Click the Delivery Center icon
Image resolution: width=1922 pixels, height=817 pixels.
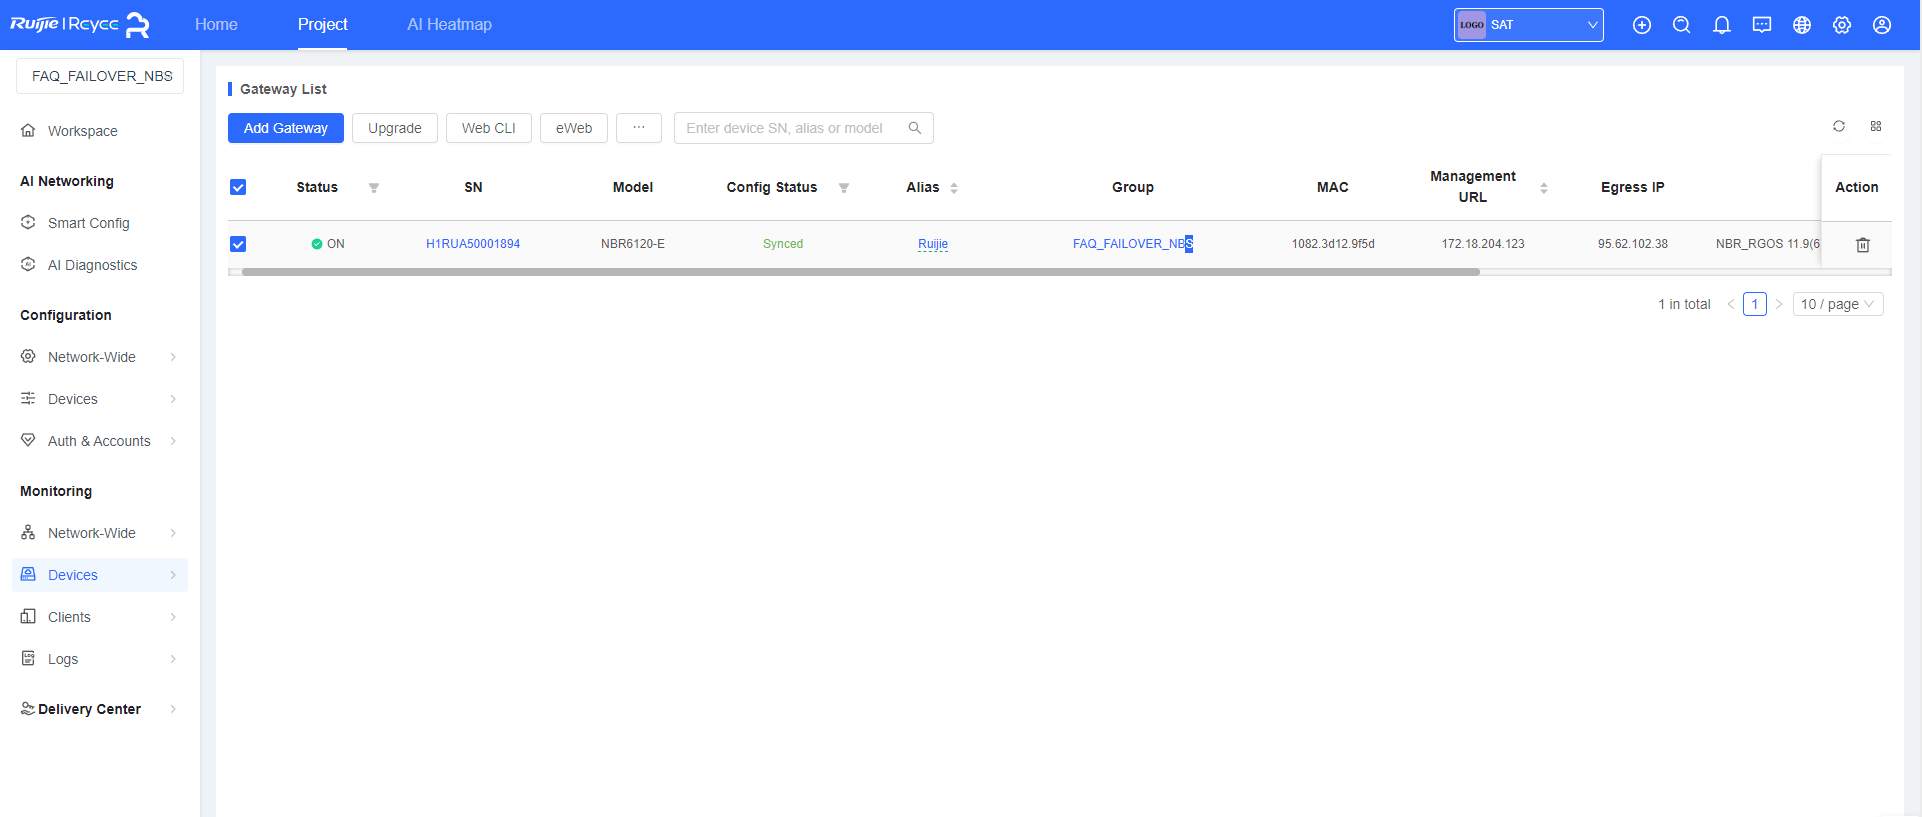[28, 709]
